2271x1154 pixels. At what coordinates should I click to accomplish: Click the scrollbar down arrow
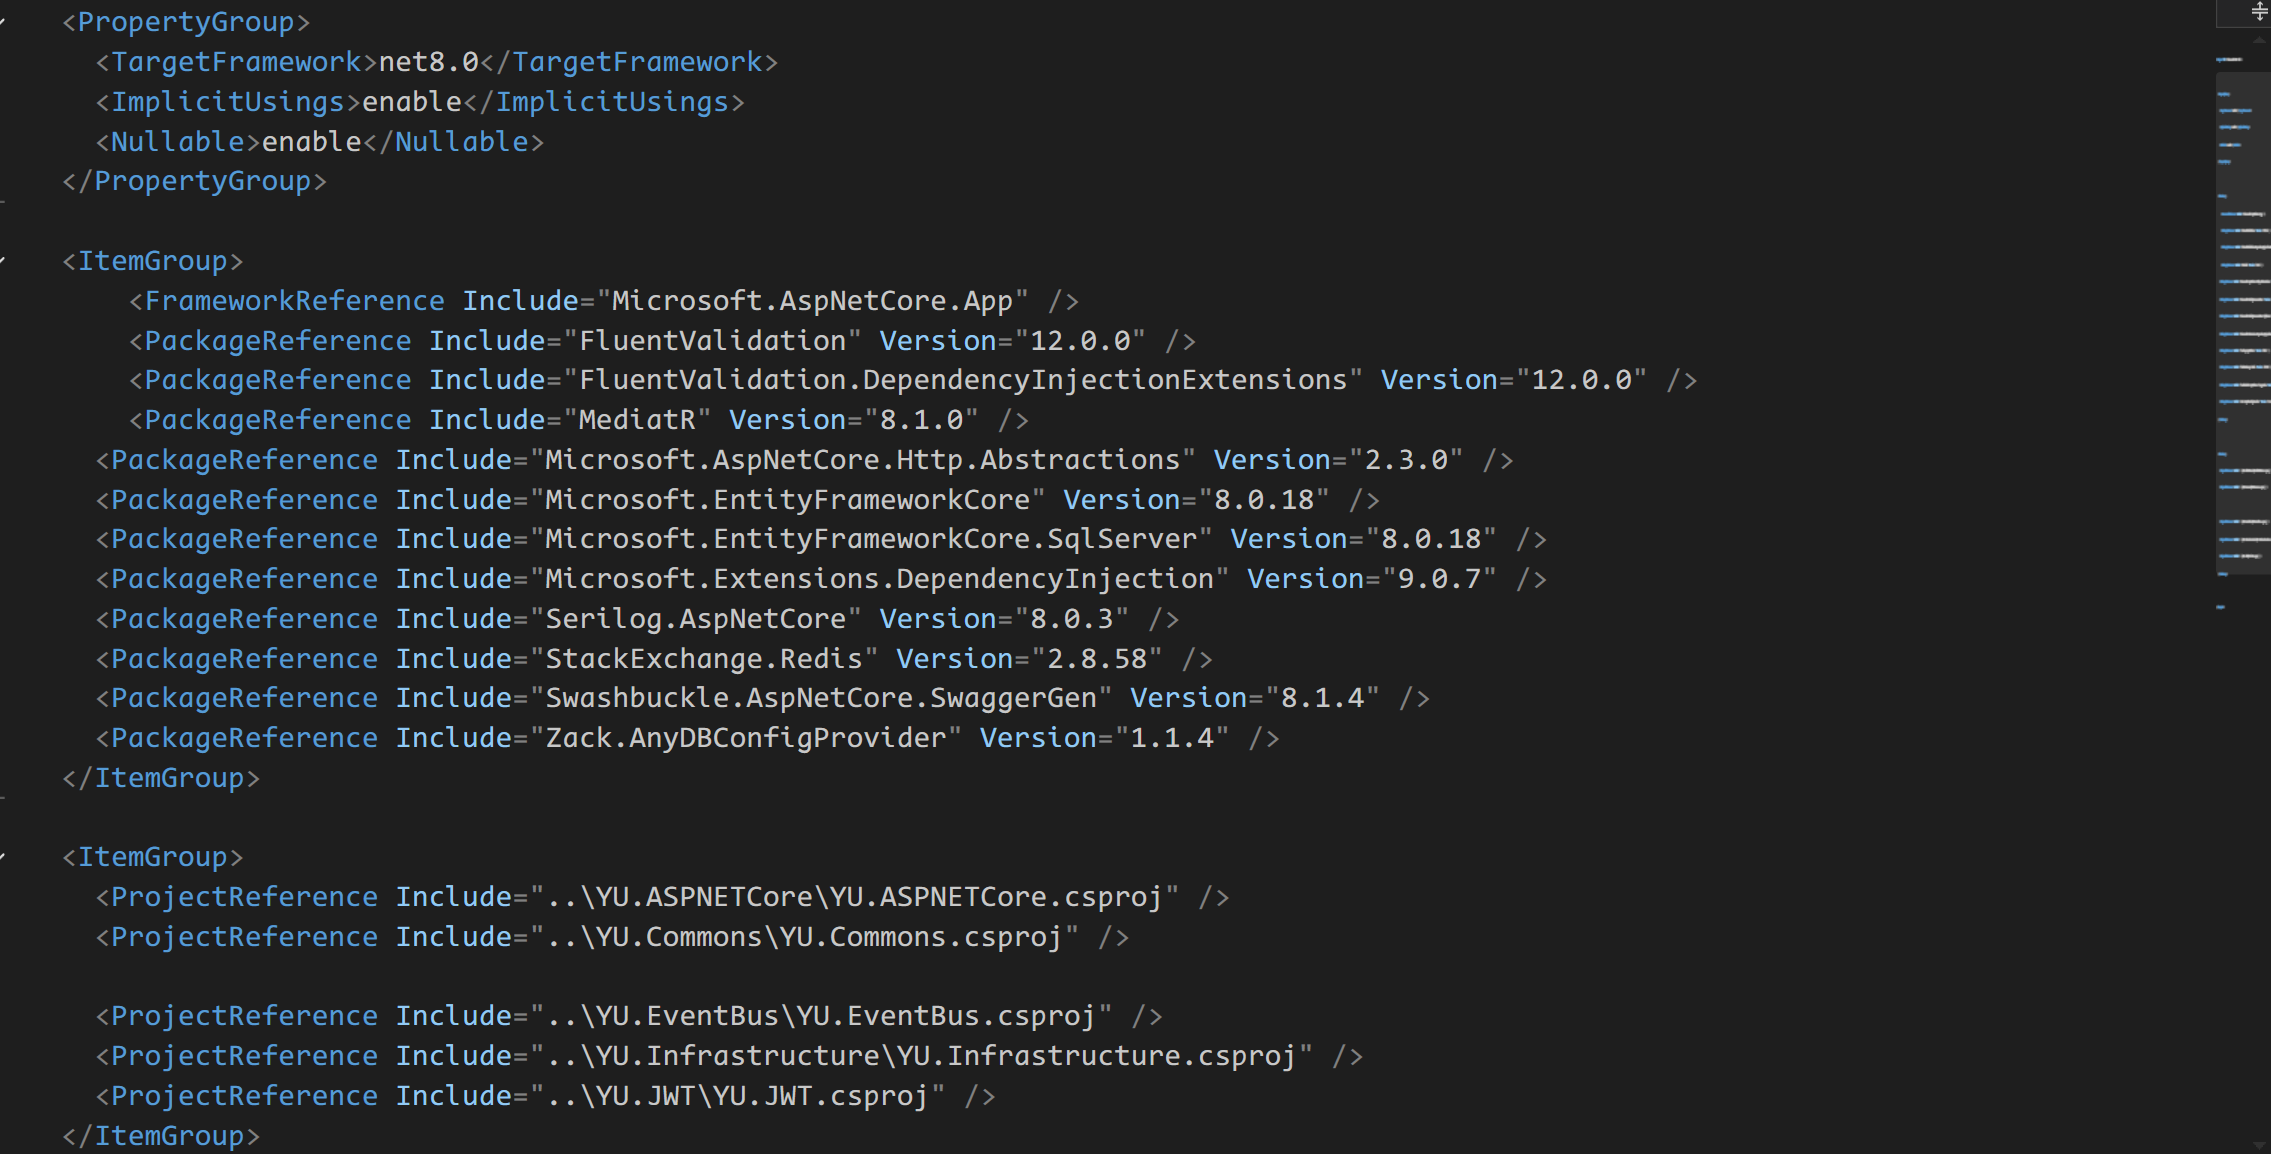(2259, 1144)
